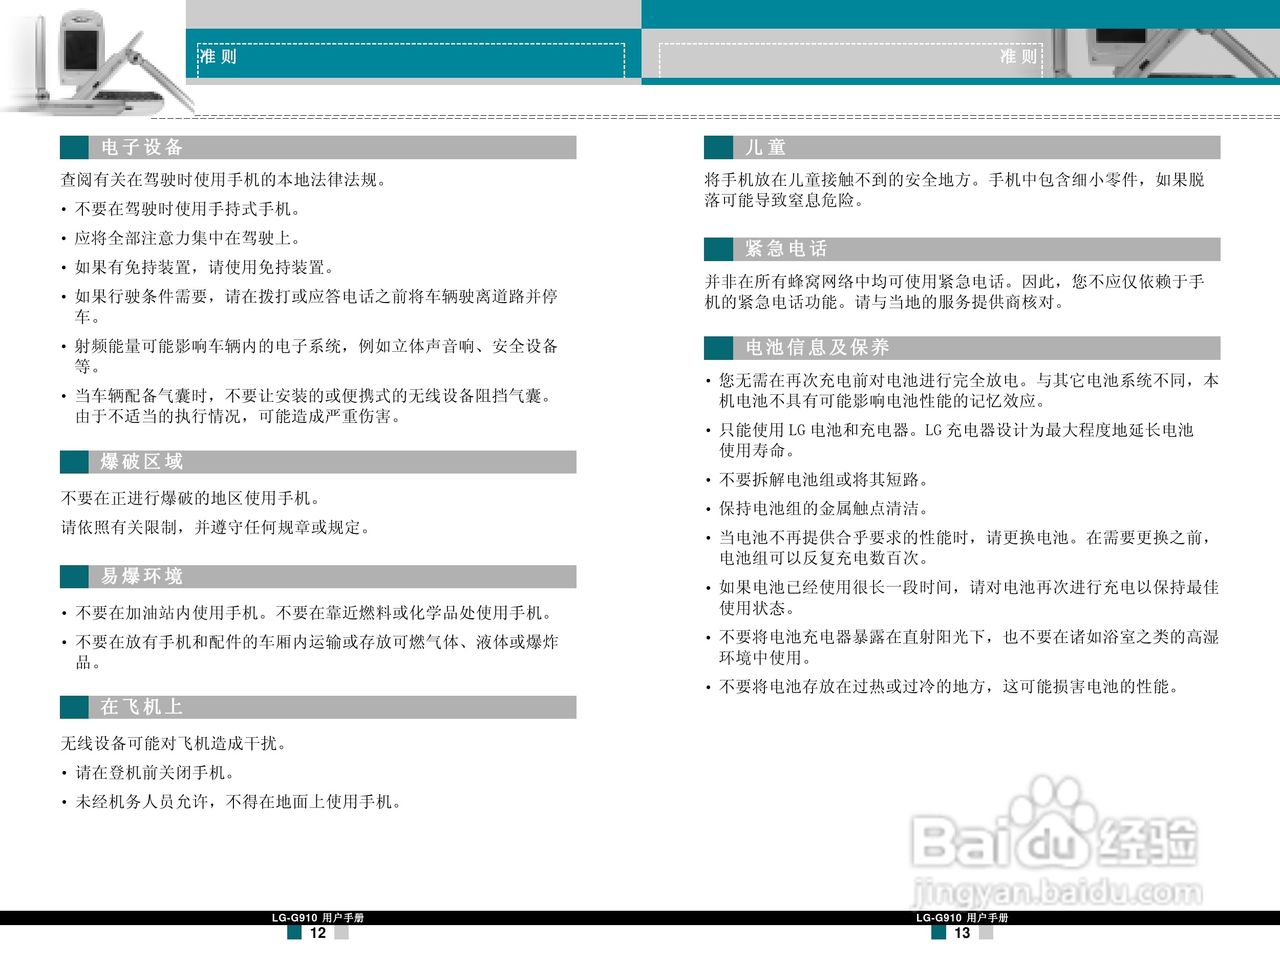Click the bullet starting 不要在加油站内使用手机
The image size is (1280, 964).
tap(307, 613)
